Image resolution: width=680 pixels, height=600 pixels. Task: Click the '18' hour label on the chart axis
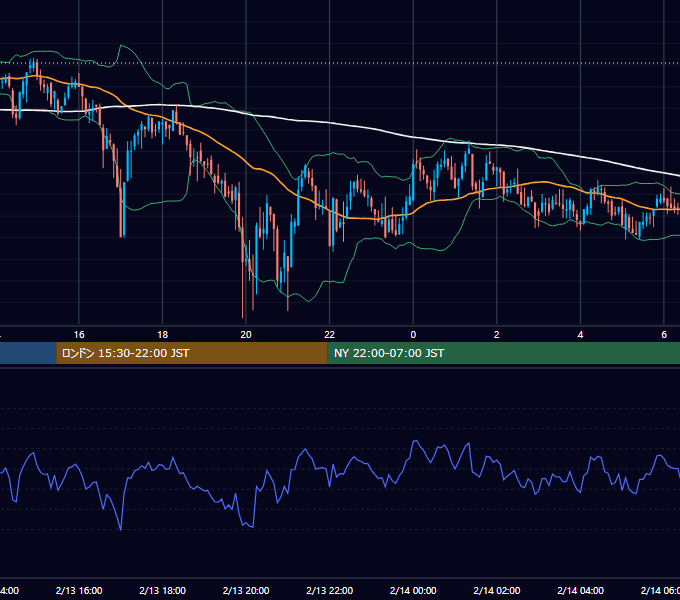click(x=163, y=335)
